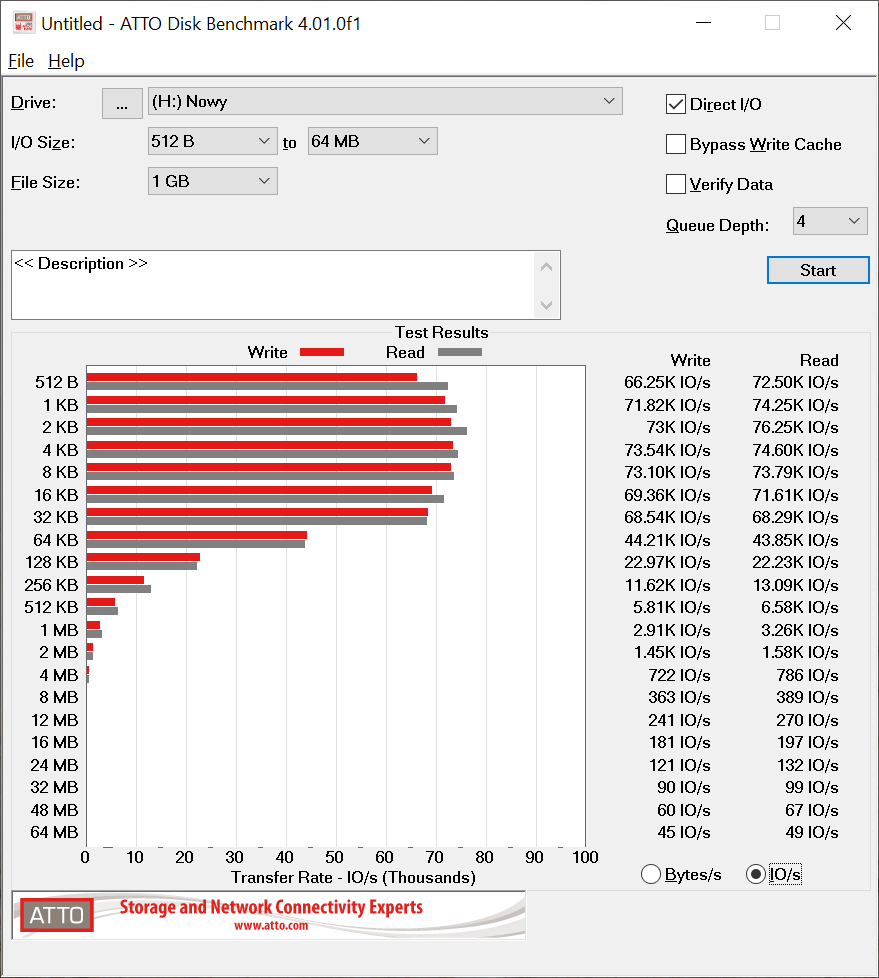The height and width of the screenshot is (978, 879).
Task: Open the I/O Size minimum 512 B dropdown
Action: pyautogui.click(x=212, y=142)
